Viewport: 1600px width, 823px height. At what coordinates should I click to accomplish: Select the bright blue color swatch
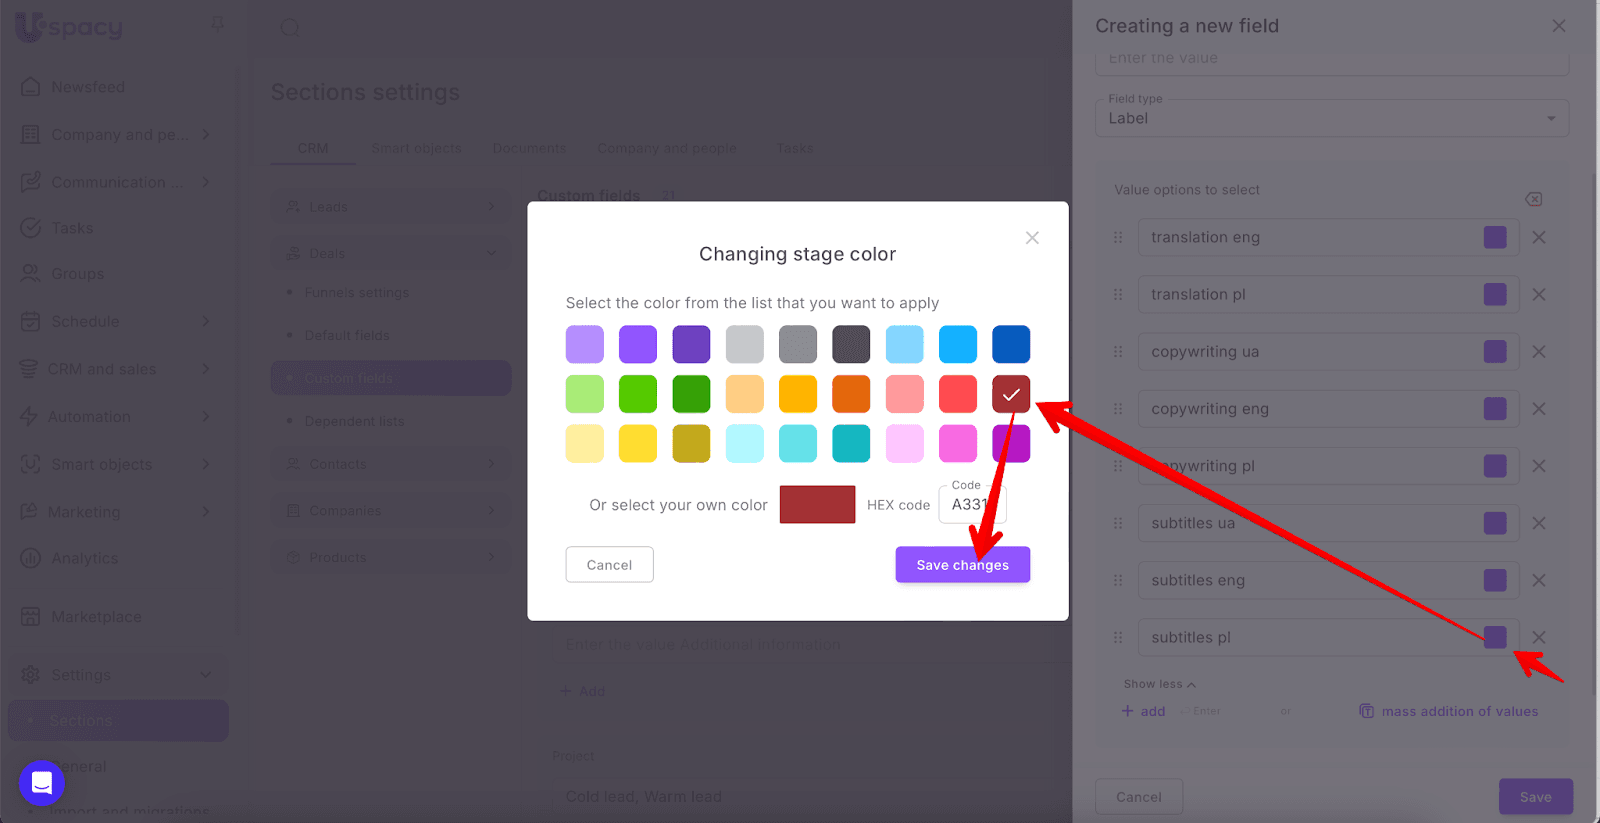pyautogui.click(x=957, y=345)
